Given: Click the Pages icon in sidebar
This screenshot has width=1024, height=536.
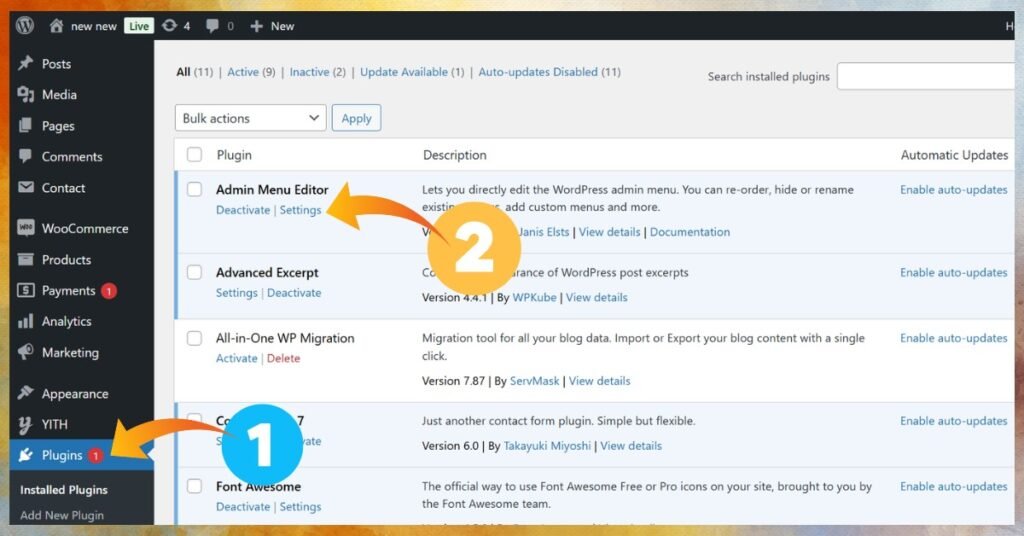Looking at the screenshot, I should coord(25,125).
